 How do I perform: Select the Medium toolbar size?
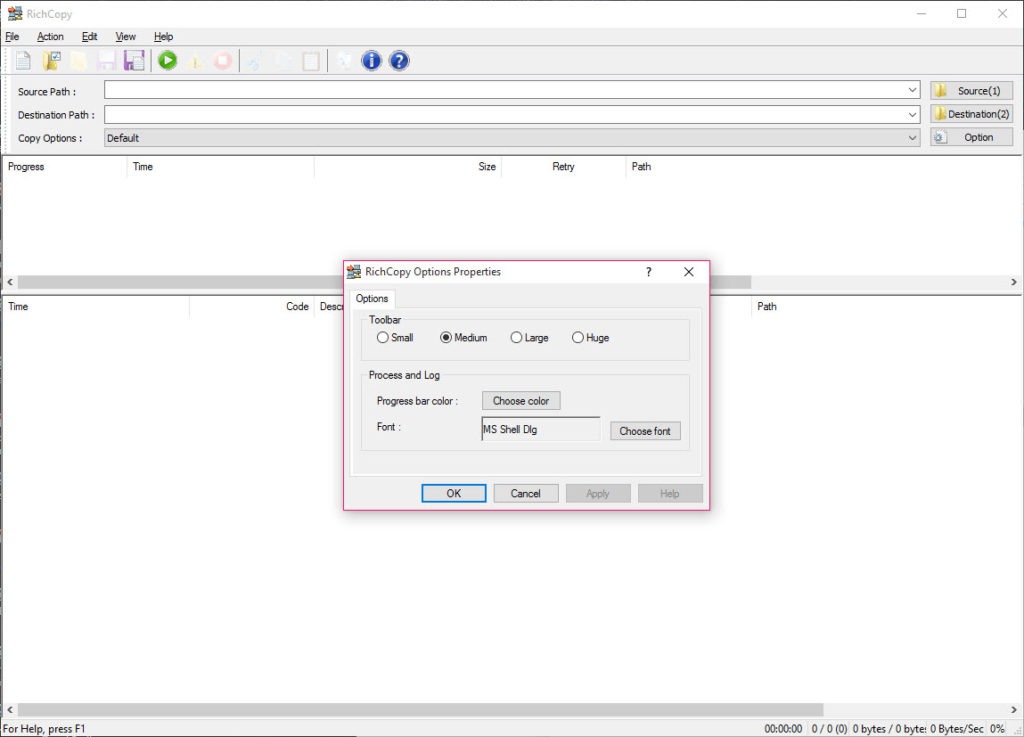tap(464, 337)
